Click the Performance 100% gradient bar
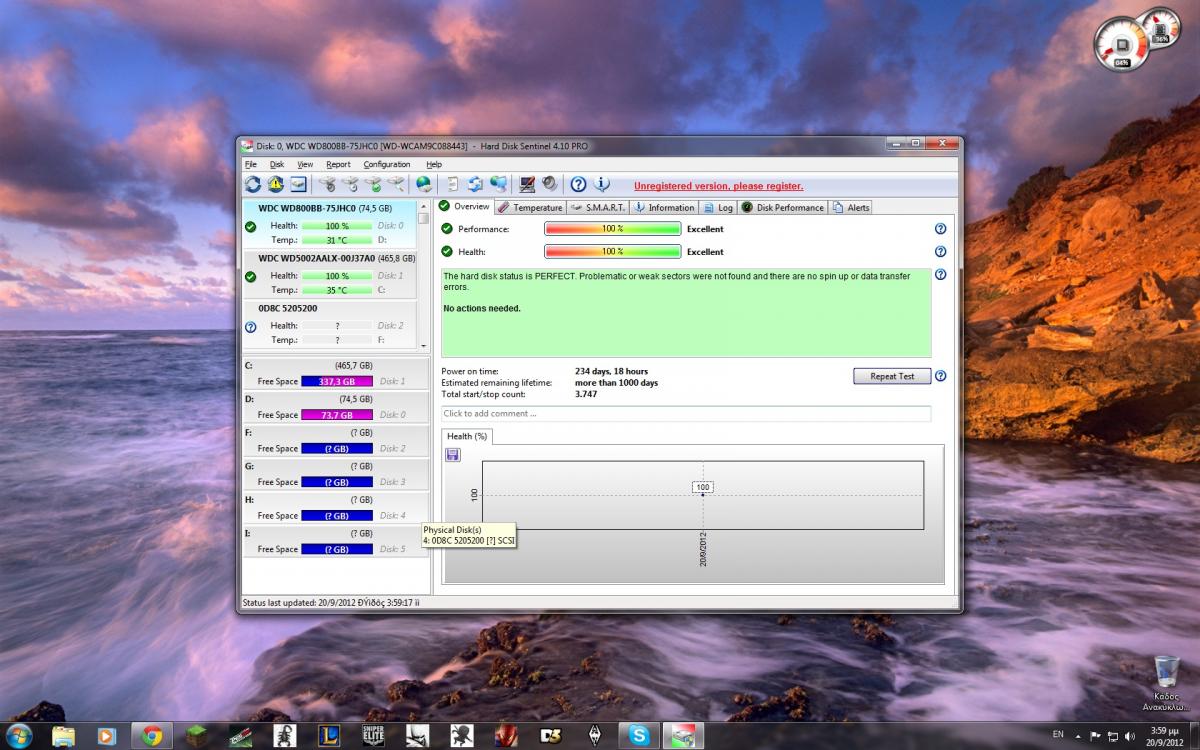 (x=613, y=229)
